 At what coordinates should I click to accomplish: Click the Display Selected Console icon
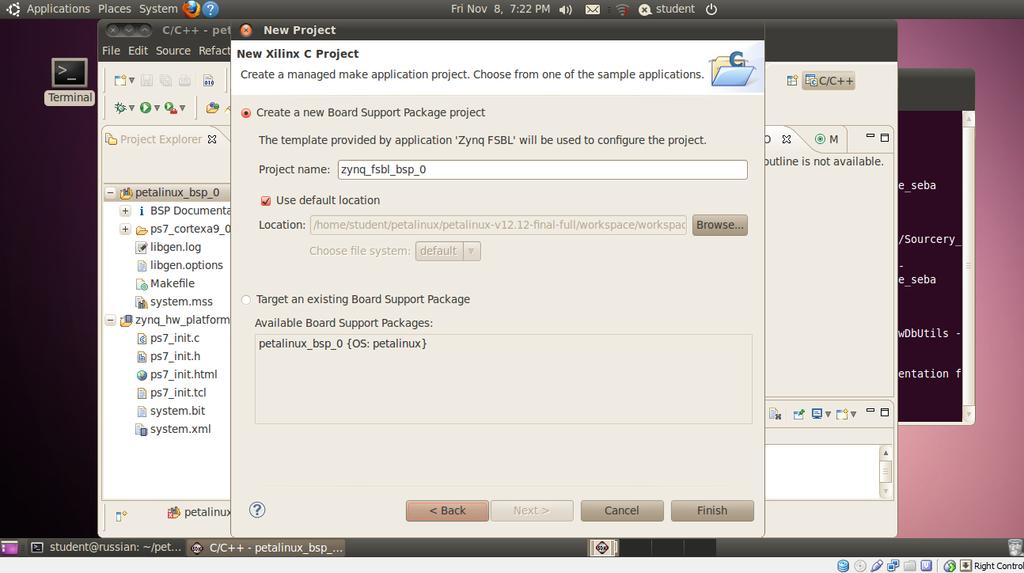(x=816, y=414)
